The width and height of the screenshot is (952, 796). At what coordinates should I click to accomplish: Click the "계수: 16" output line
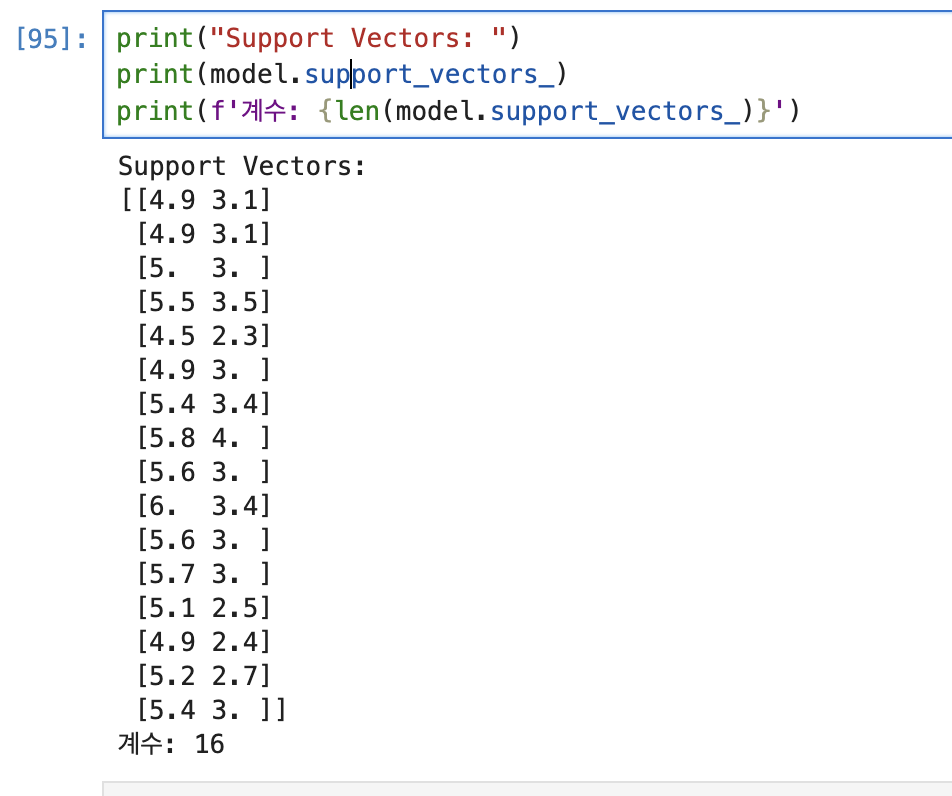coord(171,744)
